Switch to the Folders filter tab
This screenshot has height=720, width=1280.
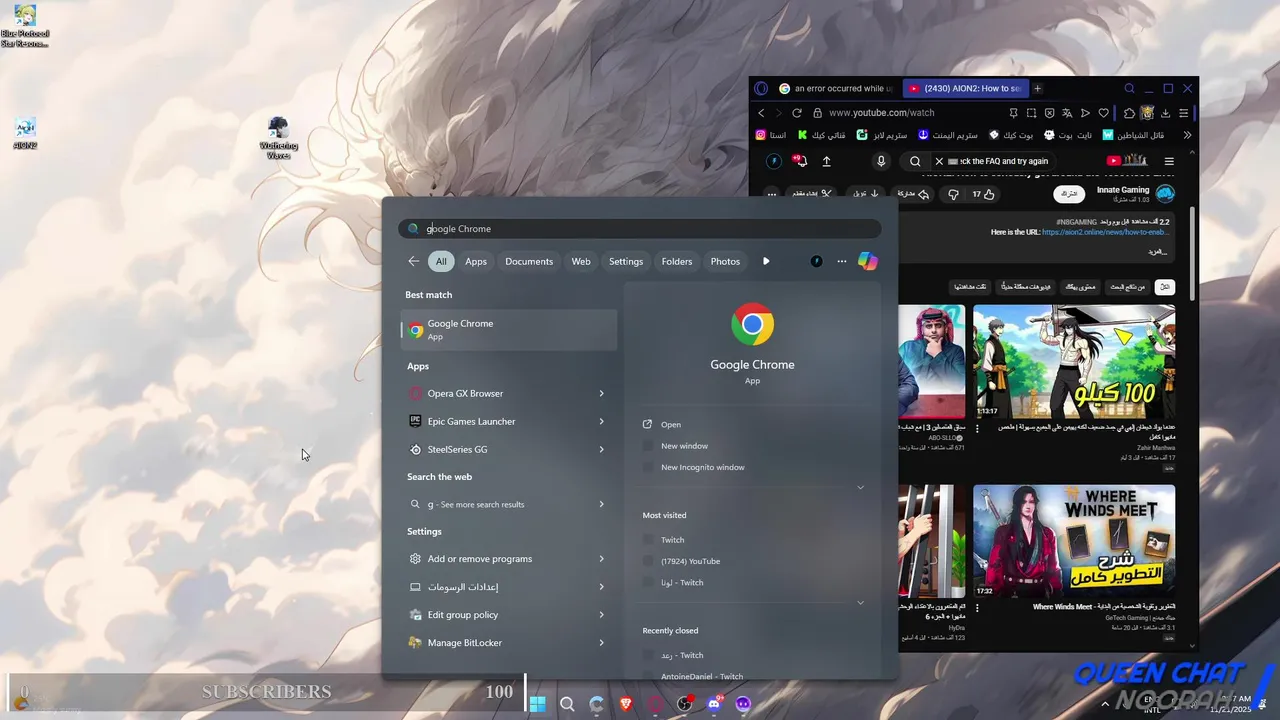677,261
